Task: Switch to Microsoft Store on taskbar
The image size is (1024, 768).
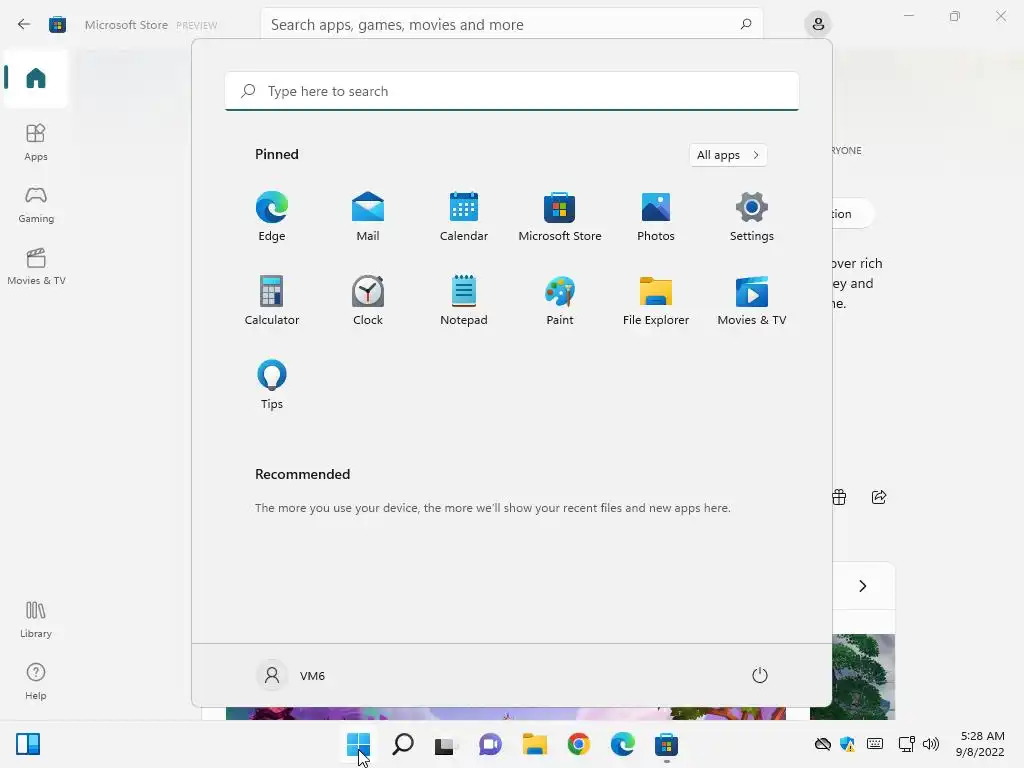Action: (666, 744)
